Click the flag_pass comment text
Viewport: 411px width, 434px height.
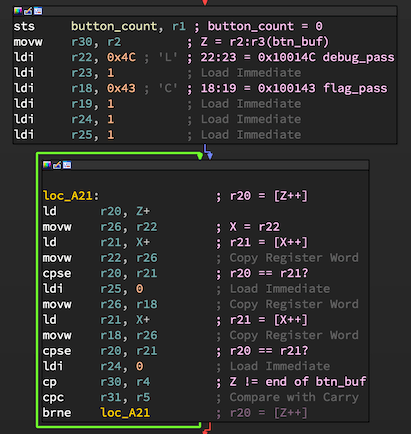pos(355,88)
